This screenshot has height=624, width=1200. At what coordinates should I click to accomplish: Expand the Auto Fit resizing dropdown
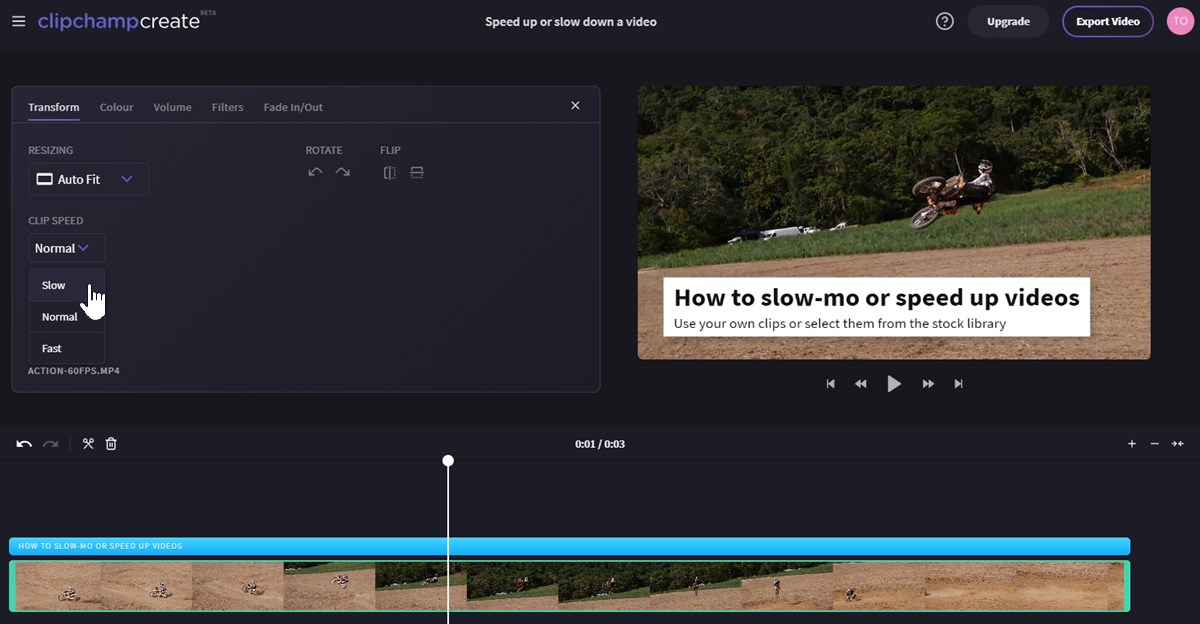tap(88, 178)
